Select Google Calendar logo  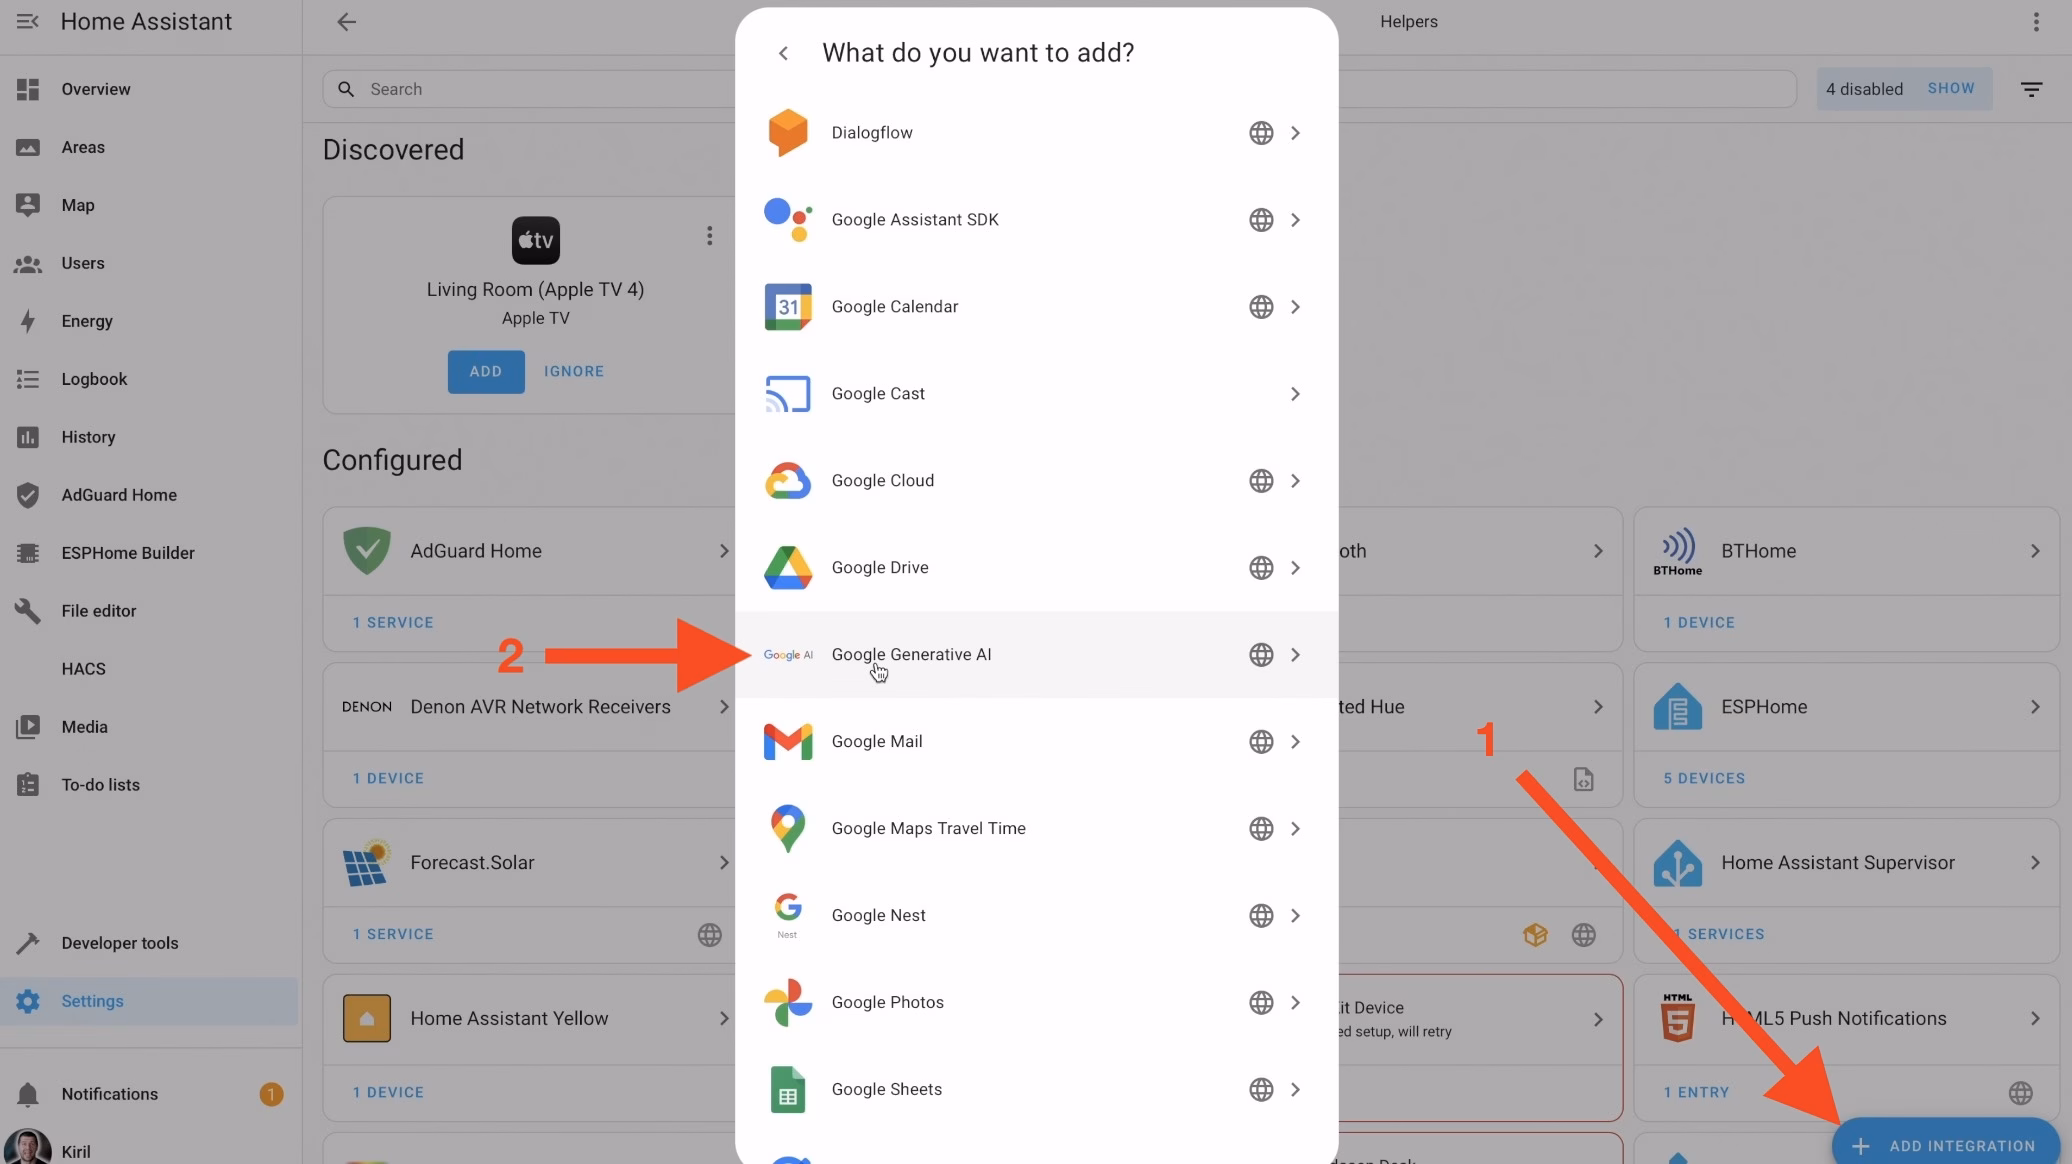click(x=788, y=307)
